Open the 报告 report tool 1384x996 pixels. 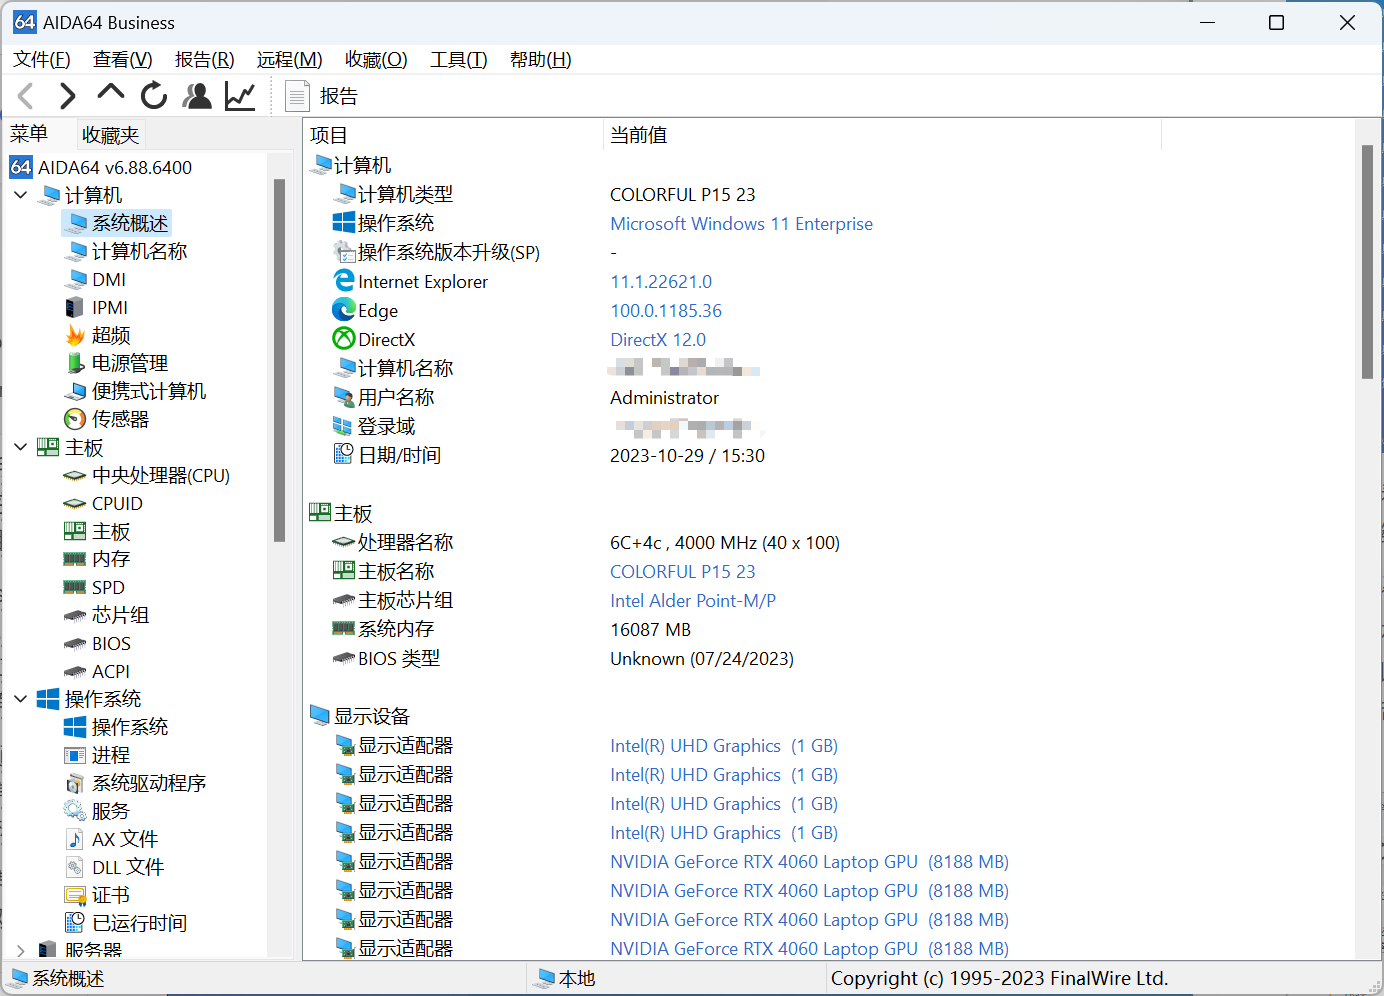pos(322,95)
